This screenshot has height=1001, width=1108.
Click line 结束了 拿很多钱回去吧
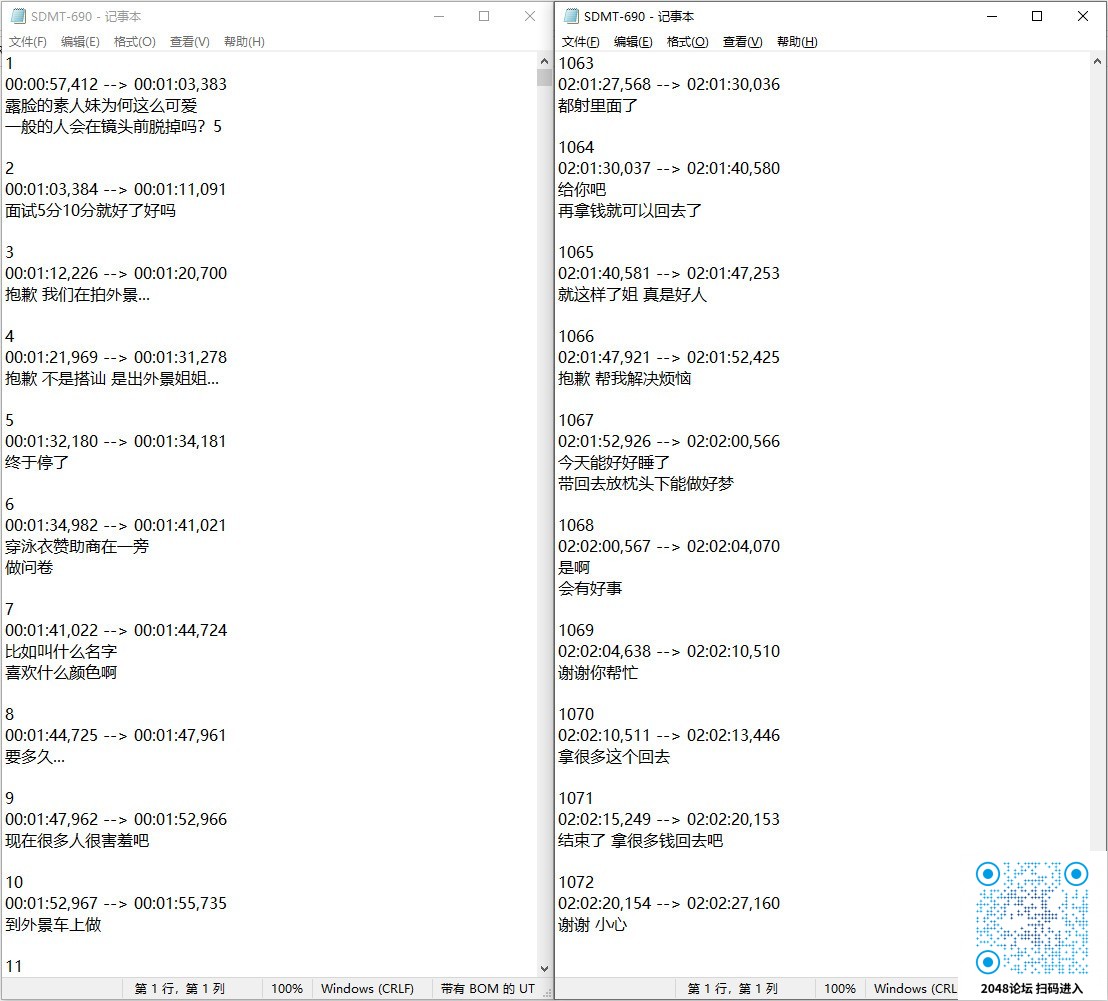coord(640,841)
